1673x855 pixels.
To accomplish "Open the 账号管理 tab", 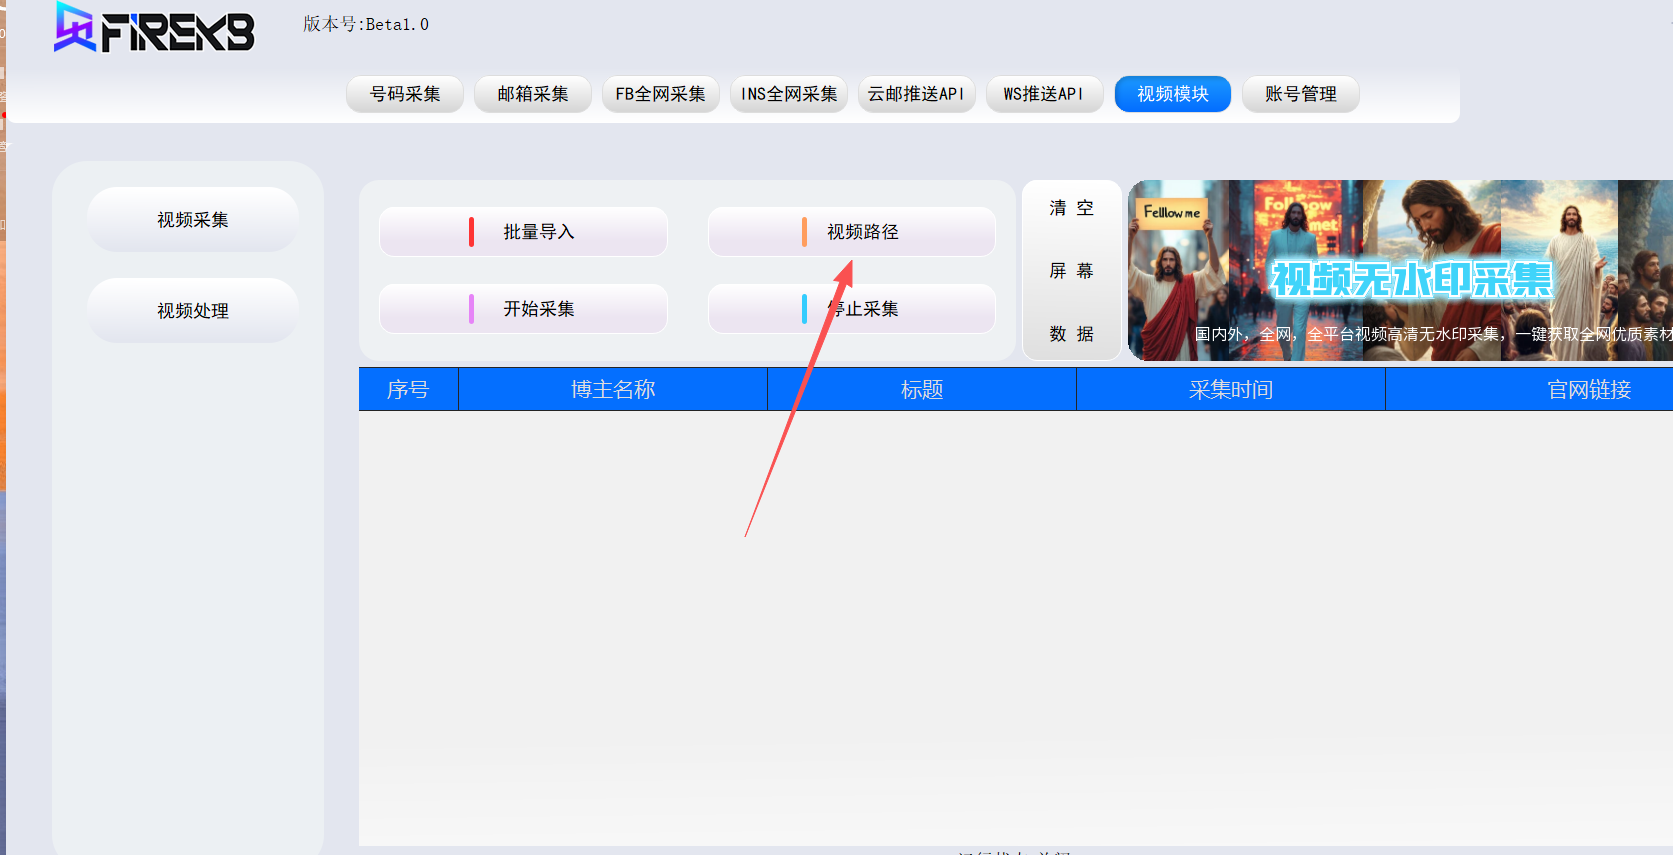I will coord(1300,94).
